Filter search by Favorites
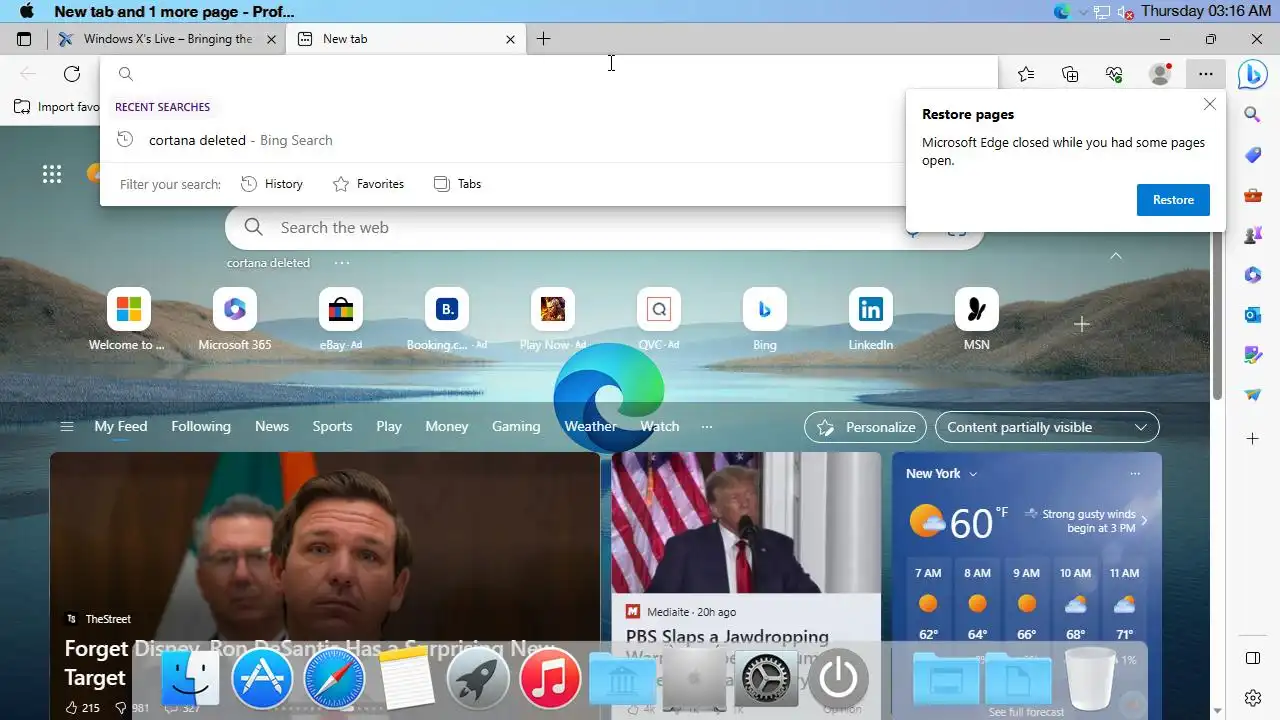1280x720 pixels. click(368, 184)
